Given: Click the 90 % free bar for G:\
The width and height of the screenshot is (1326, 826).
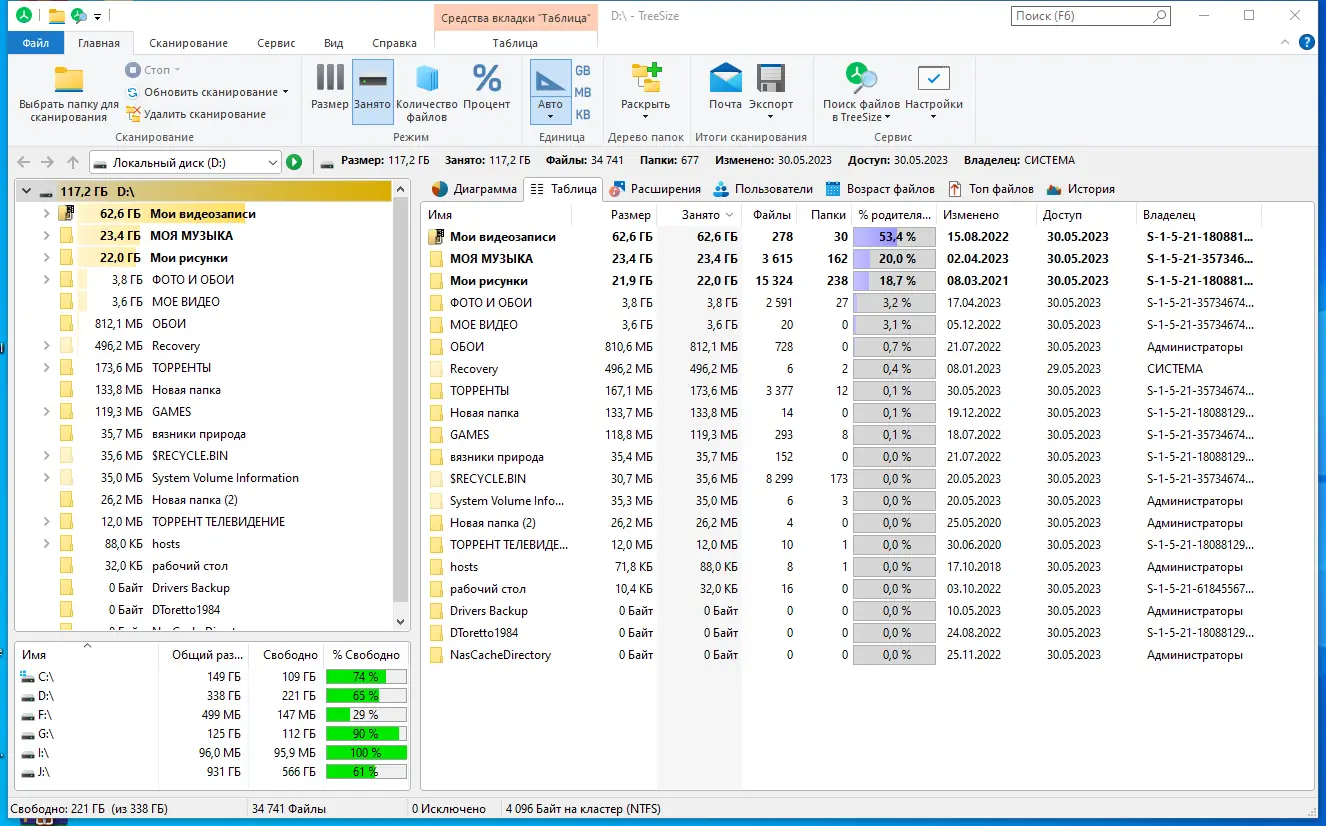Looking at the screenshot, I should pos(366,734).
